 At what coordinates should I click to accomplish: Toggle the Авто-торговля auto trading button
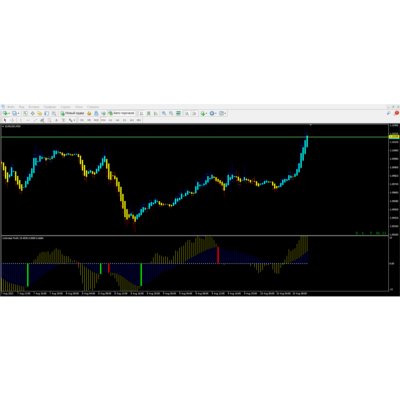pyautogui.click(x=122, y=113)
